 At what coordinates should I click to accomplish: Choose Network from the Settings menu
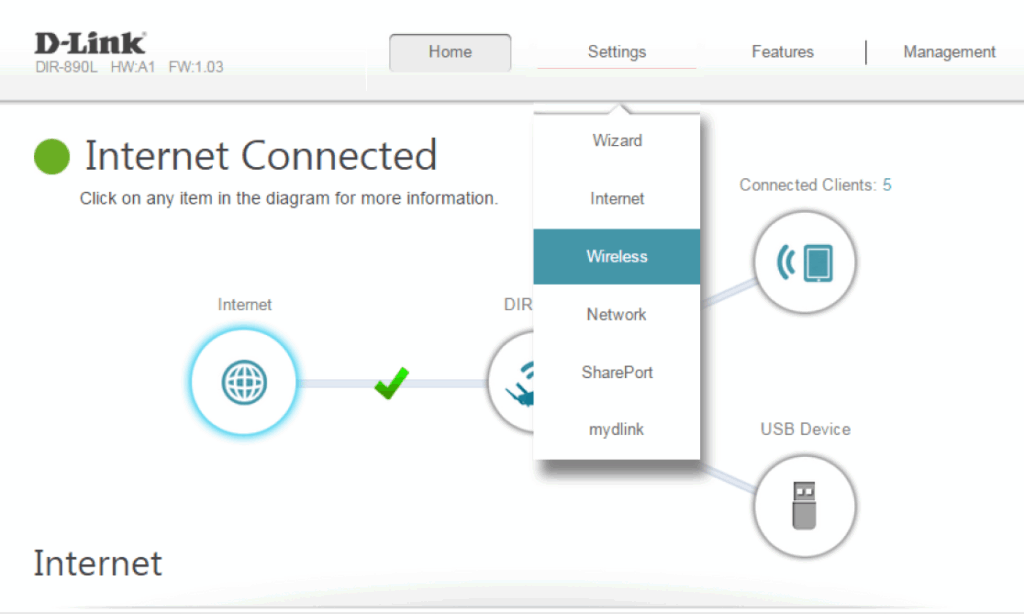[617, 314]
